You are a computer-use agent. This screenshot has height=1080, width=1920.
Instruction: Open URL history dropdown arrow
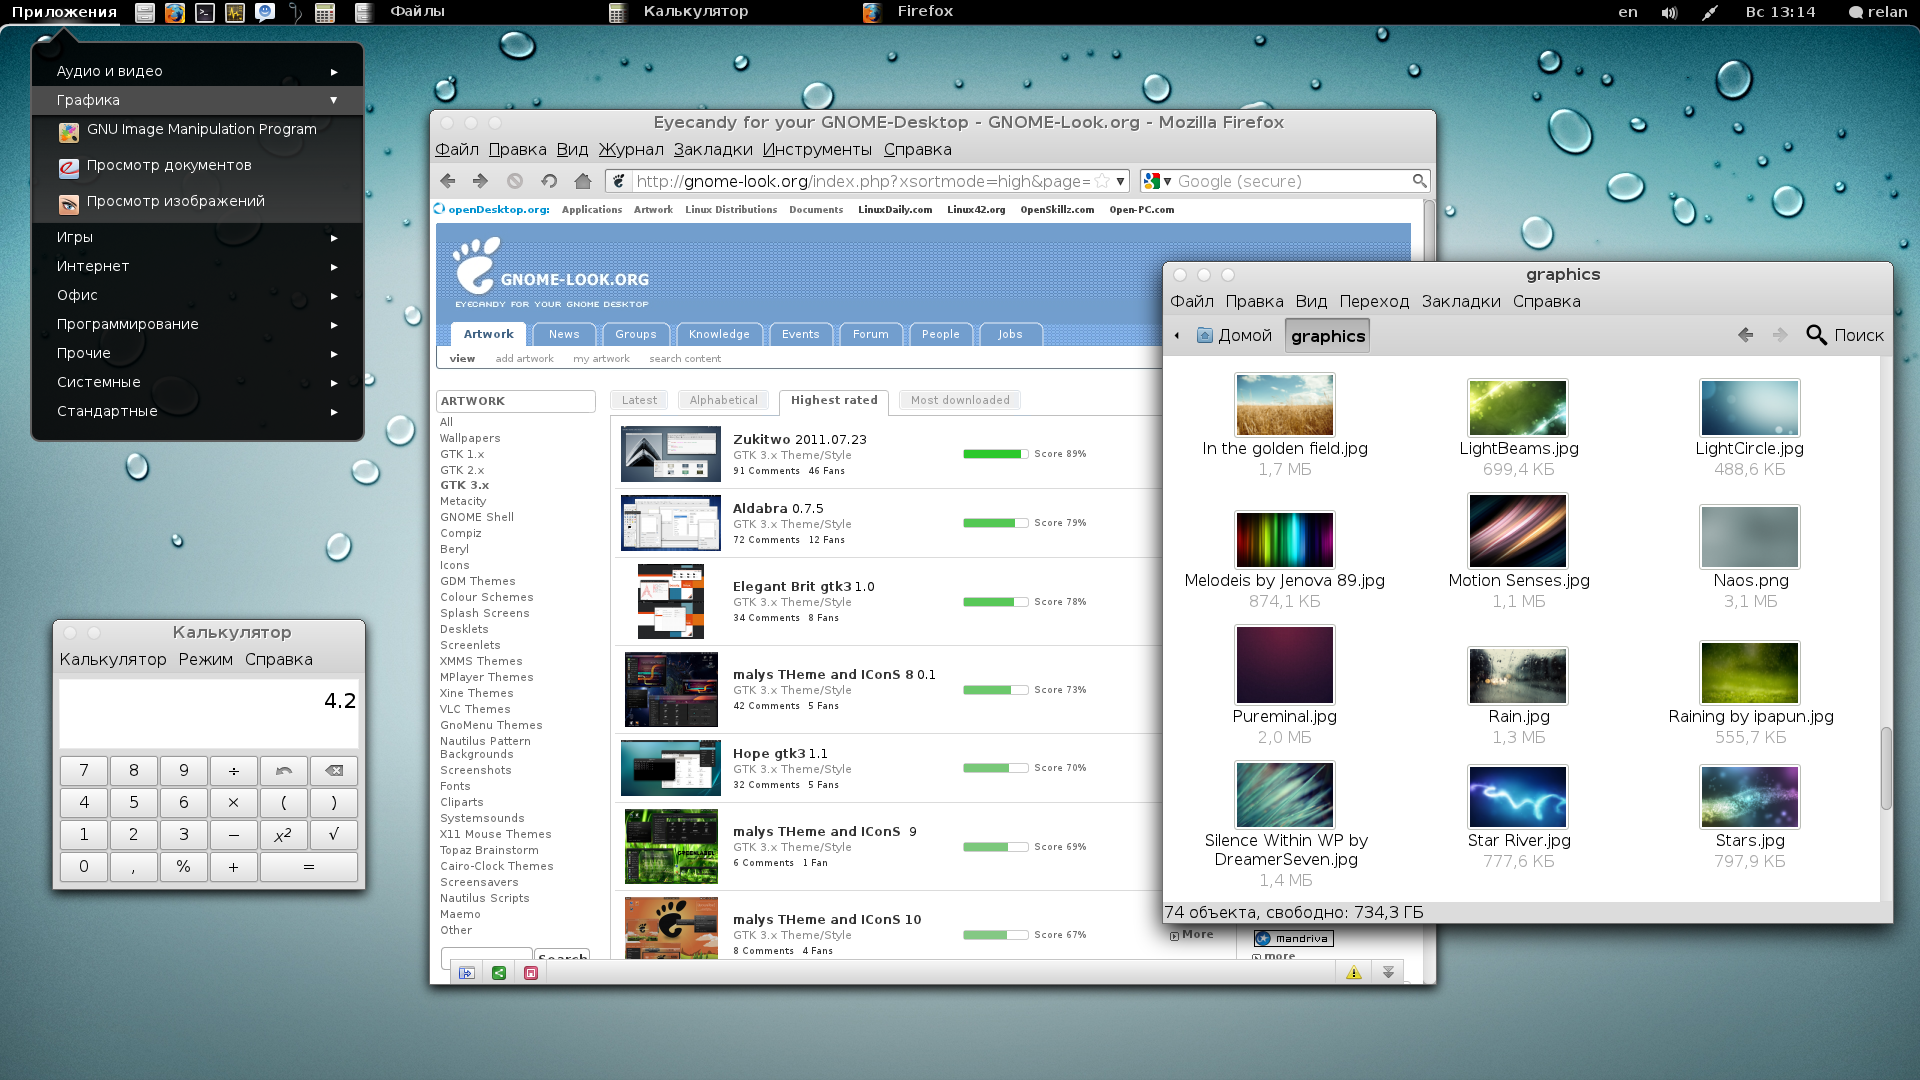(1120, 181)
